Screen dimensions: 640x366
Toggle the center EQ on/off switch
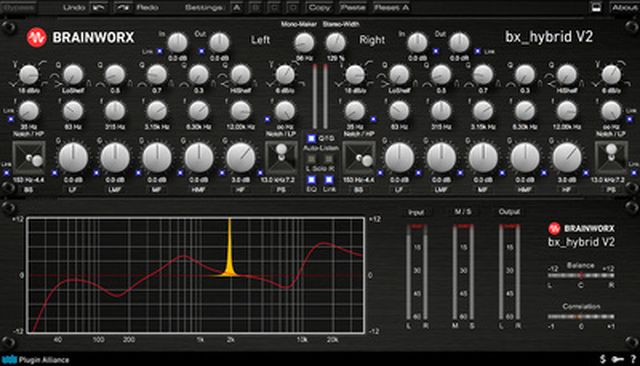pos(311,180)
